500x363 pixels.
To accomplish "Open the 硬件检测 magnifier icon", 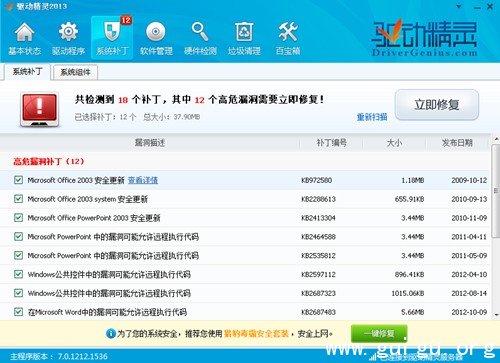I will [200, 38].
